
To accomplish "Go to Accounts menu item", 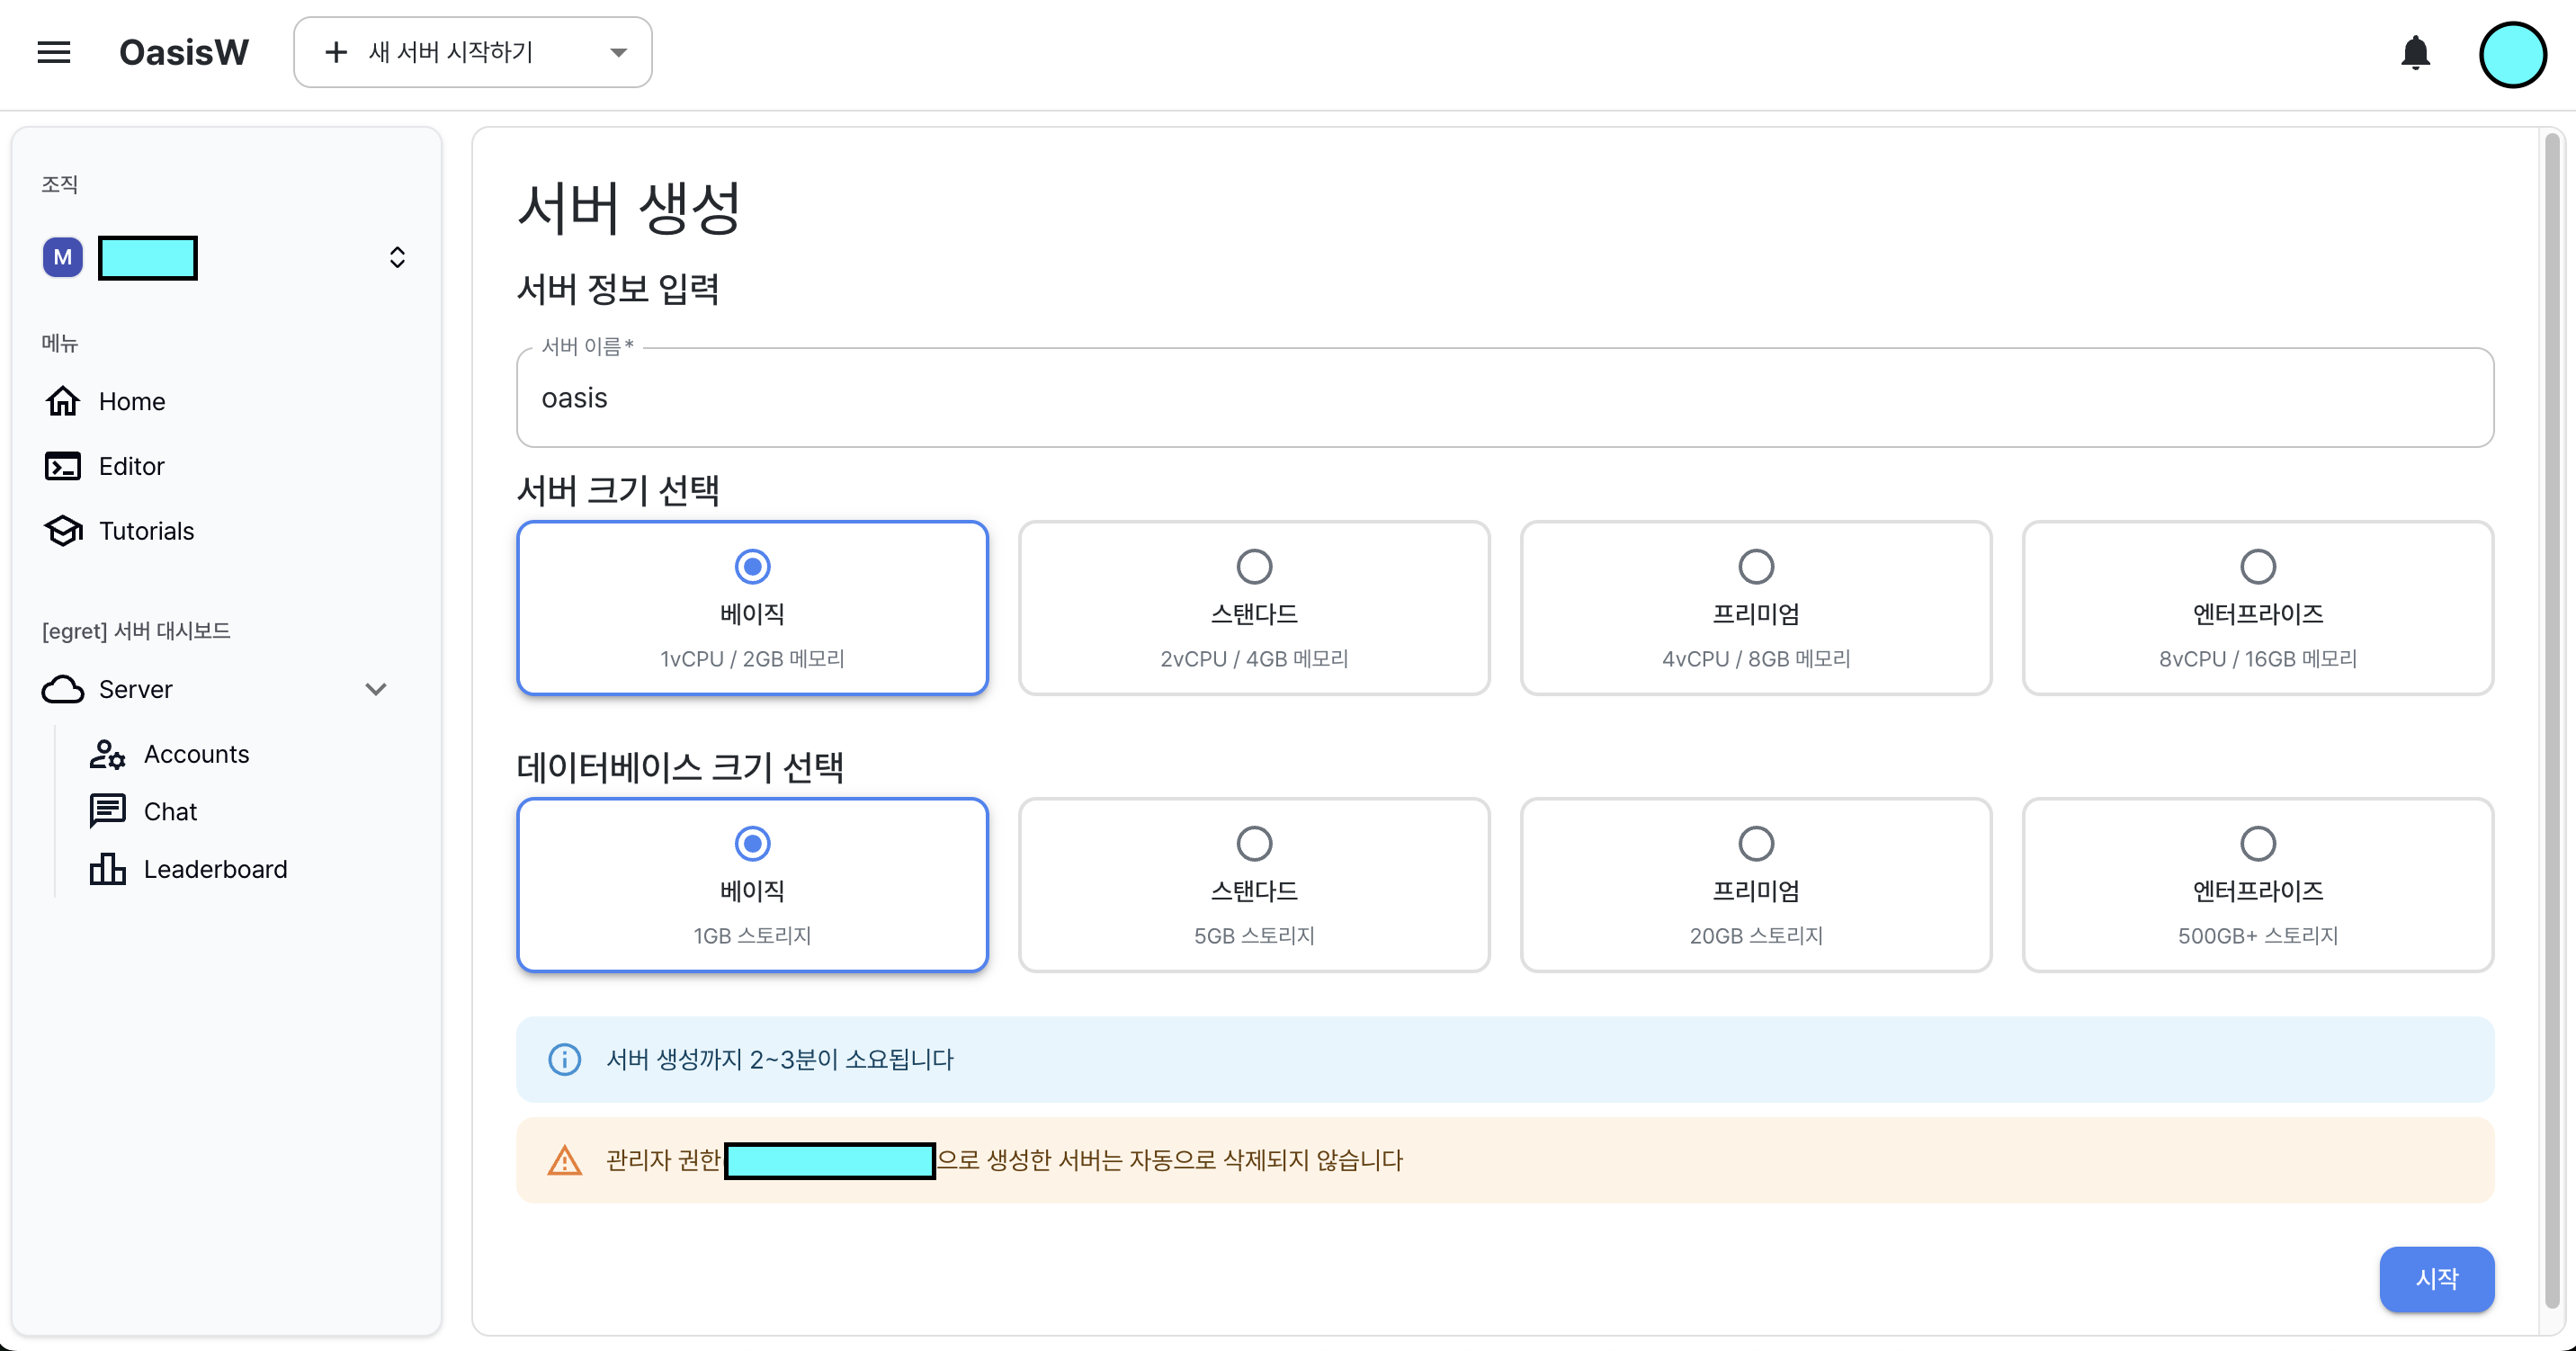I will (196, 754).
